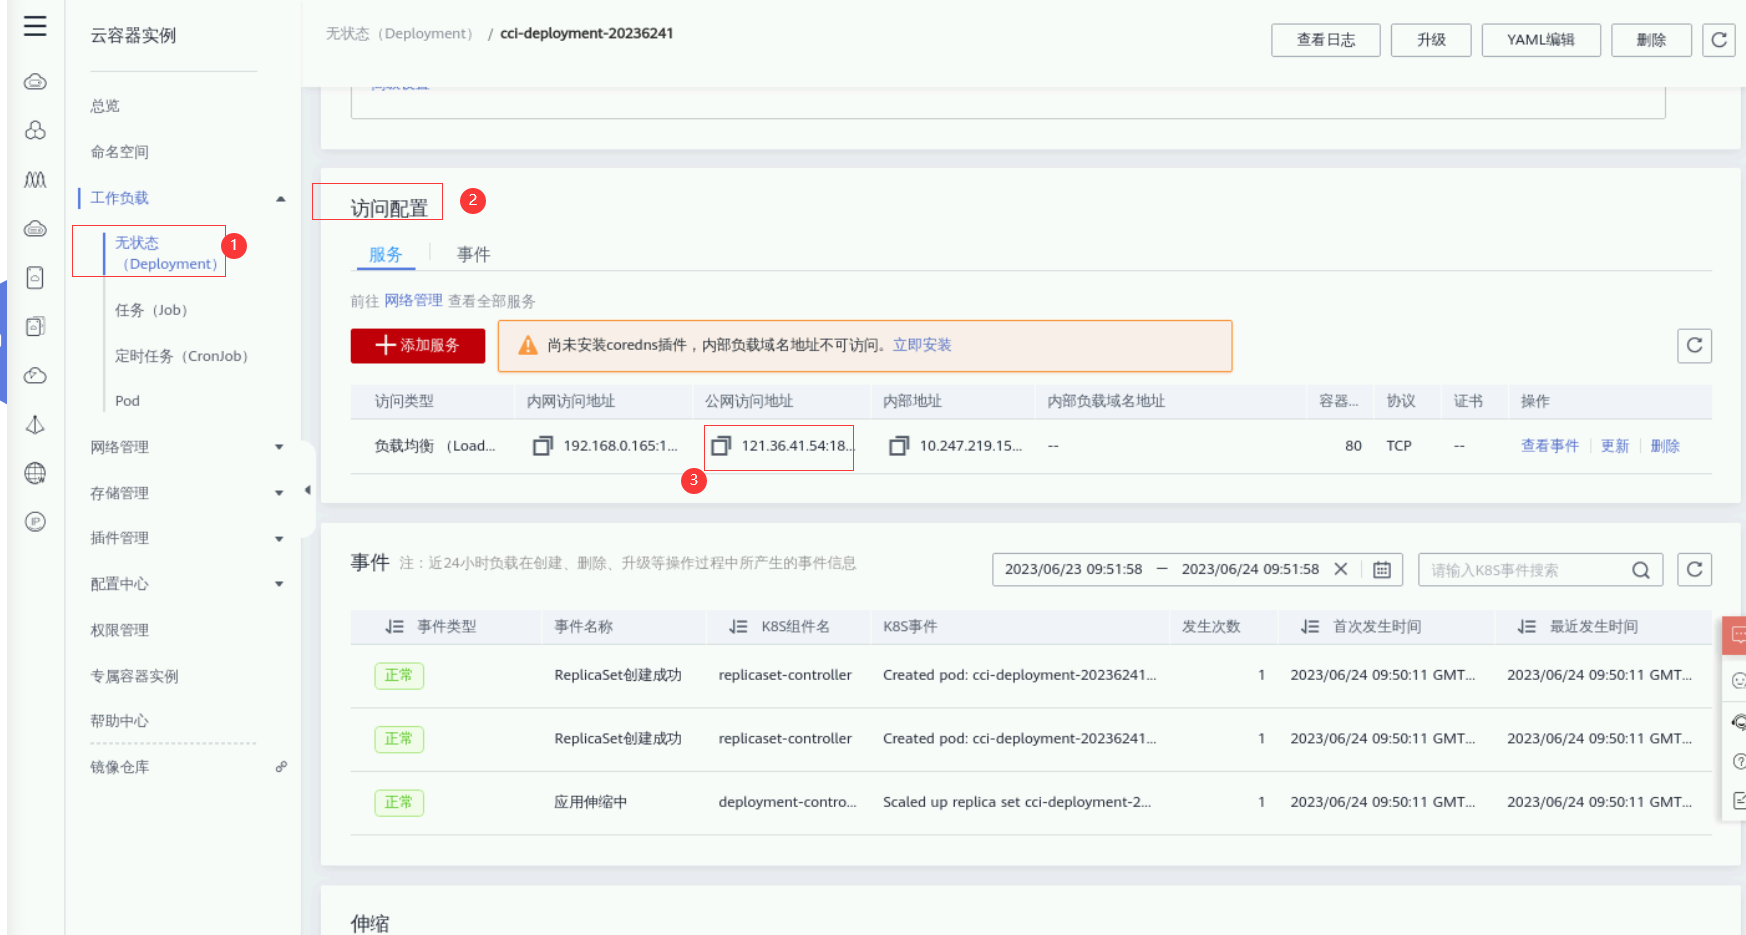Click the three-circle cluster icon in the left rail
The height and width of the screenshot is (935, 1746).
click(35, 130)
